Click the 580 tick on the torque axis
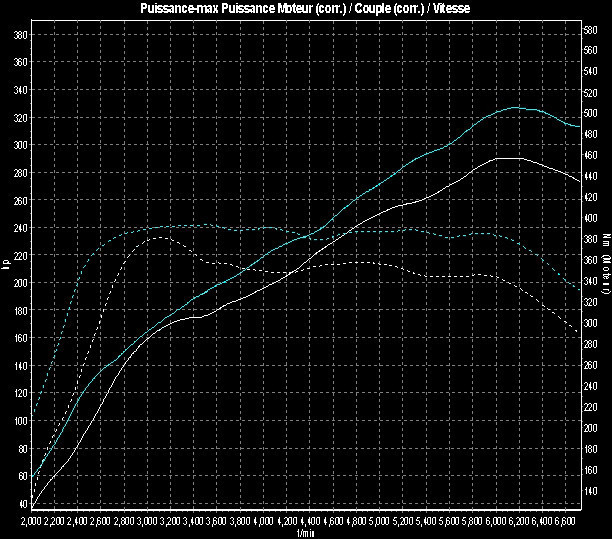 [591, 30]
